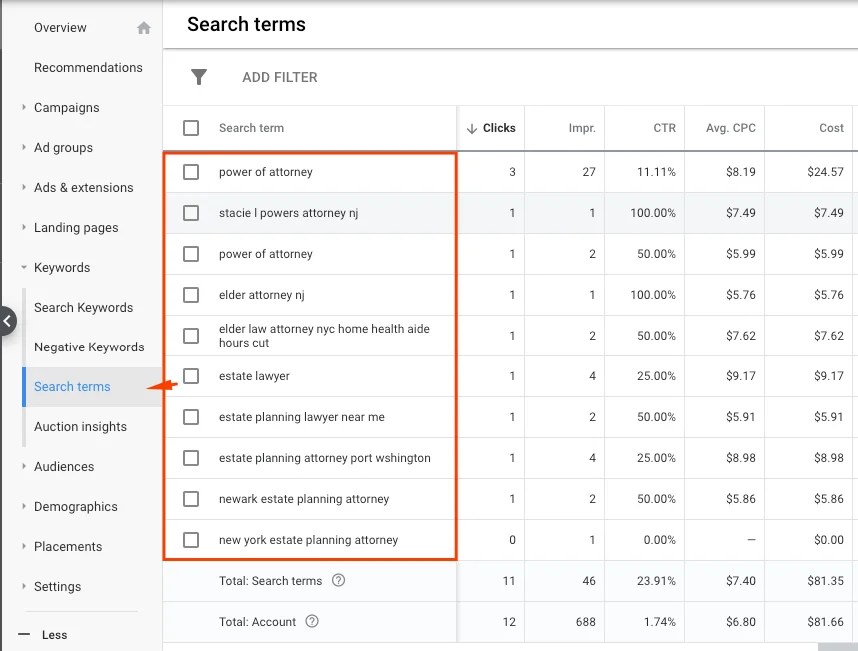The image size is (858, 651).
Task: Go to Auction insights
Action: (80, 427)
